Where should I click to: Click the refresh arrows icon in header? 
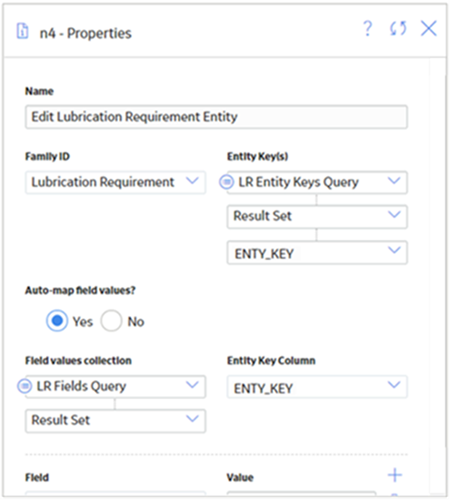click(x=398, y=28)
